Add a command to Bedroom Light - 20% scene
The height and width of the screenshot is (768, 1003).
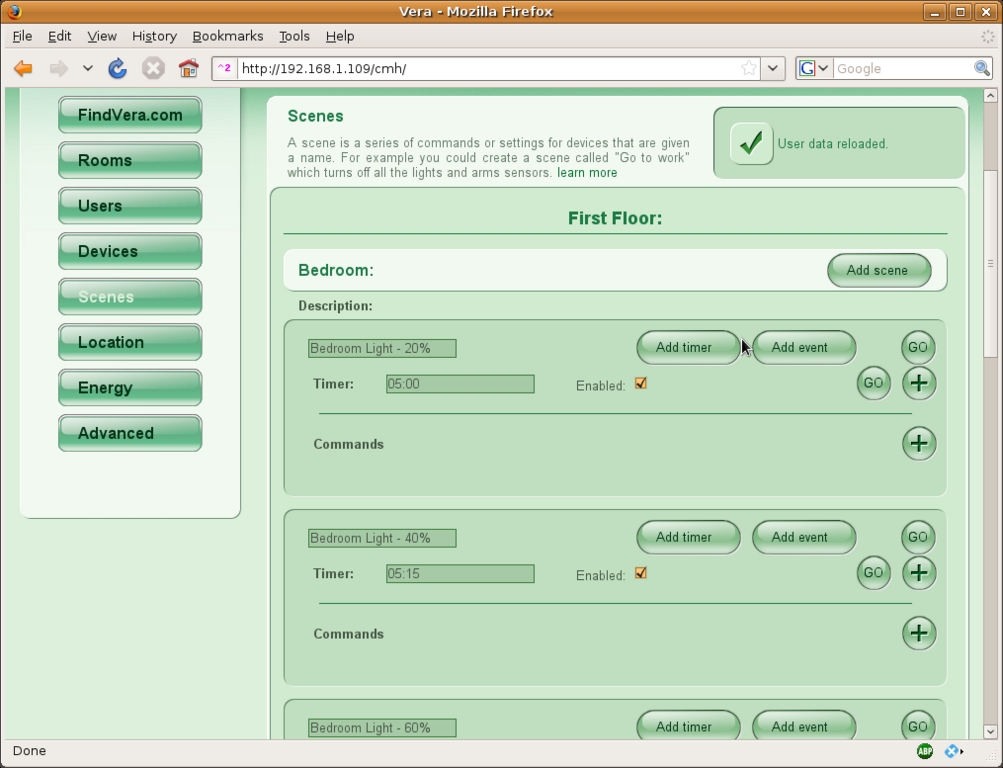click(918, 443)
